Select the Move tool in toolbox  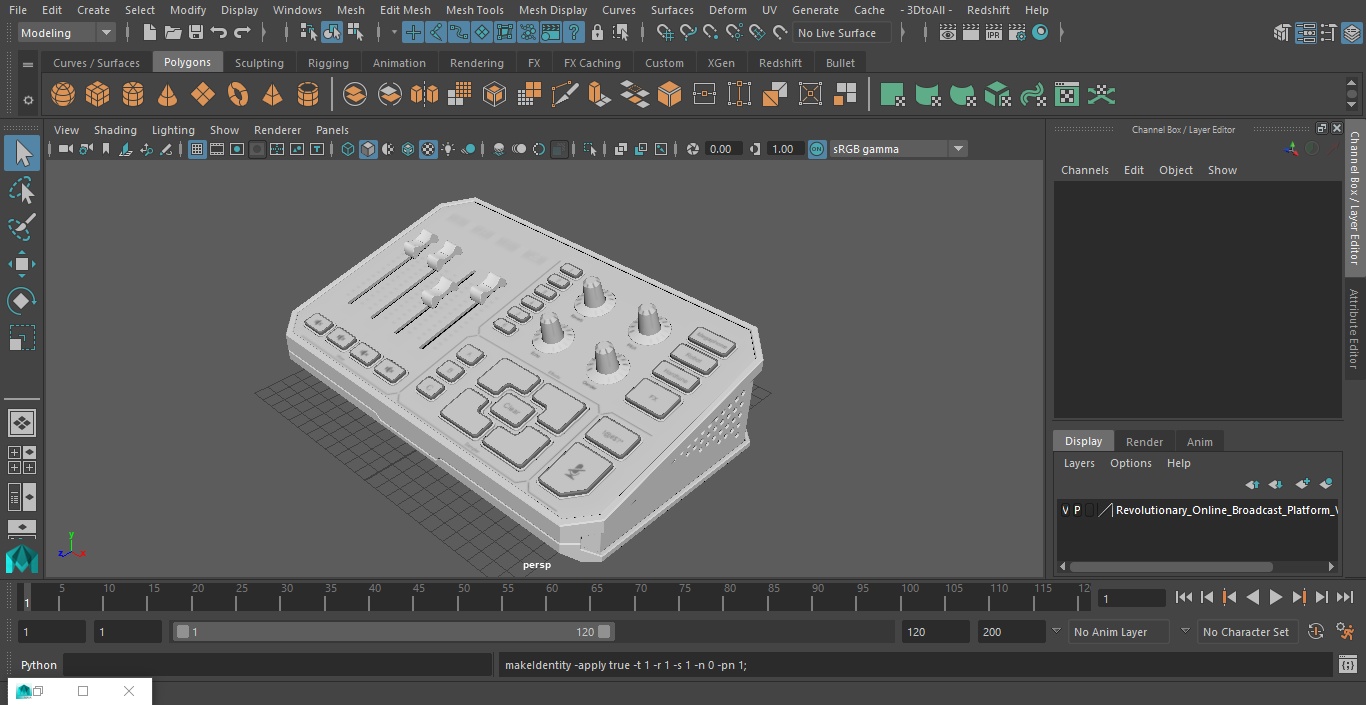point(22,264)
